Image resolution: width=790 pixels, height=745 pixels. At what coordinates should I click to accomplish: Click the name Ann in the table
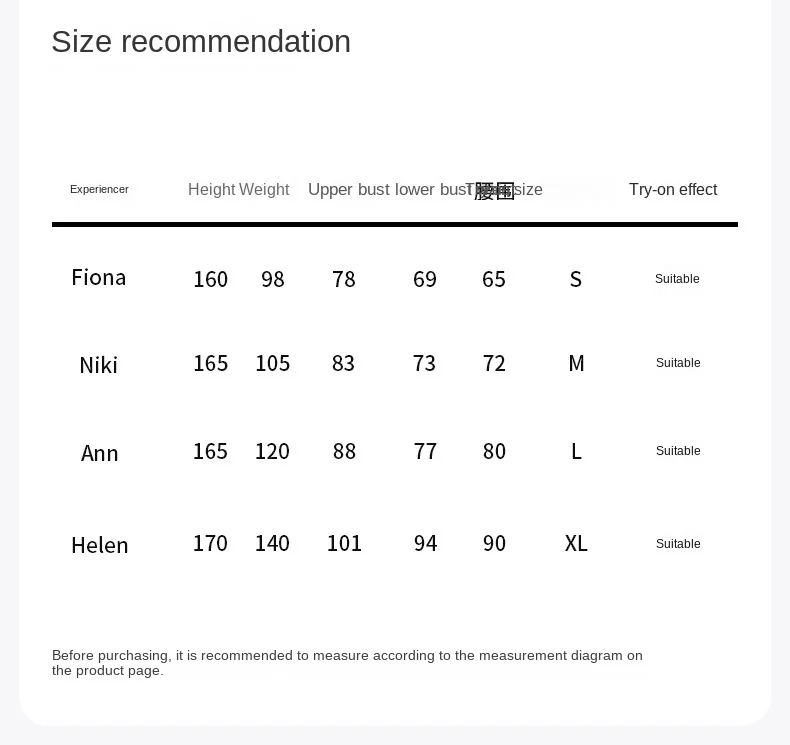(100, 453)
